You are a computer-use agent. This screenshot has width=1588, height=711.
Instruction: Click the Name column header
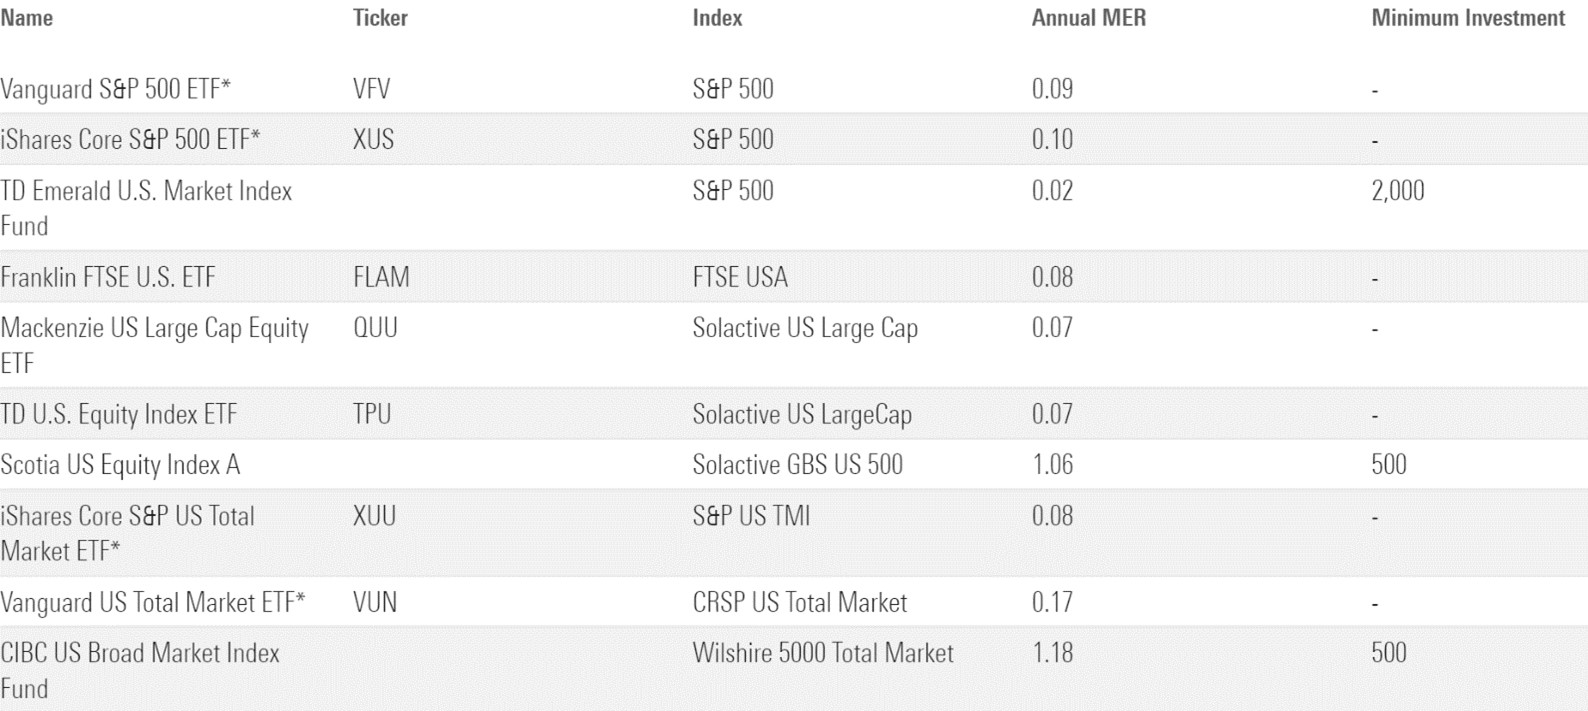tap(27, 18)
